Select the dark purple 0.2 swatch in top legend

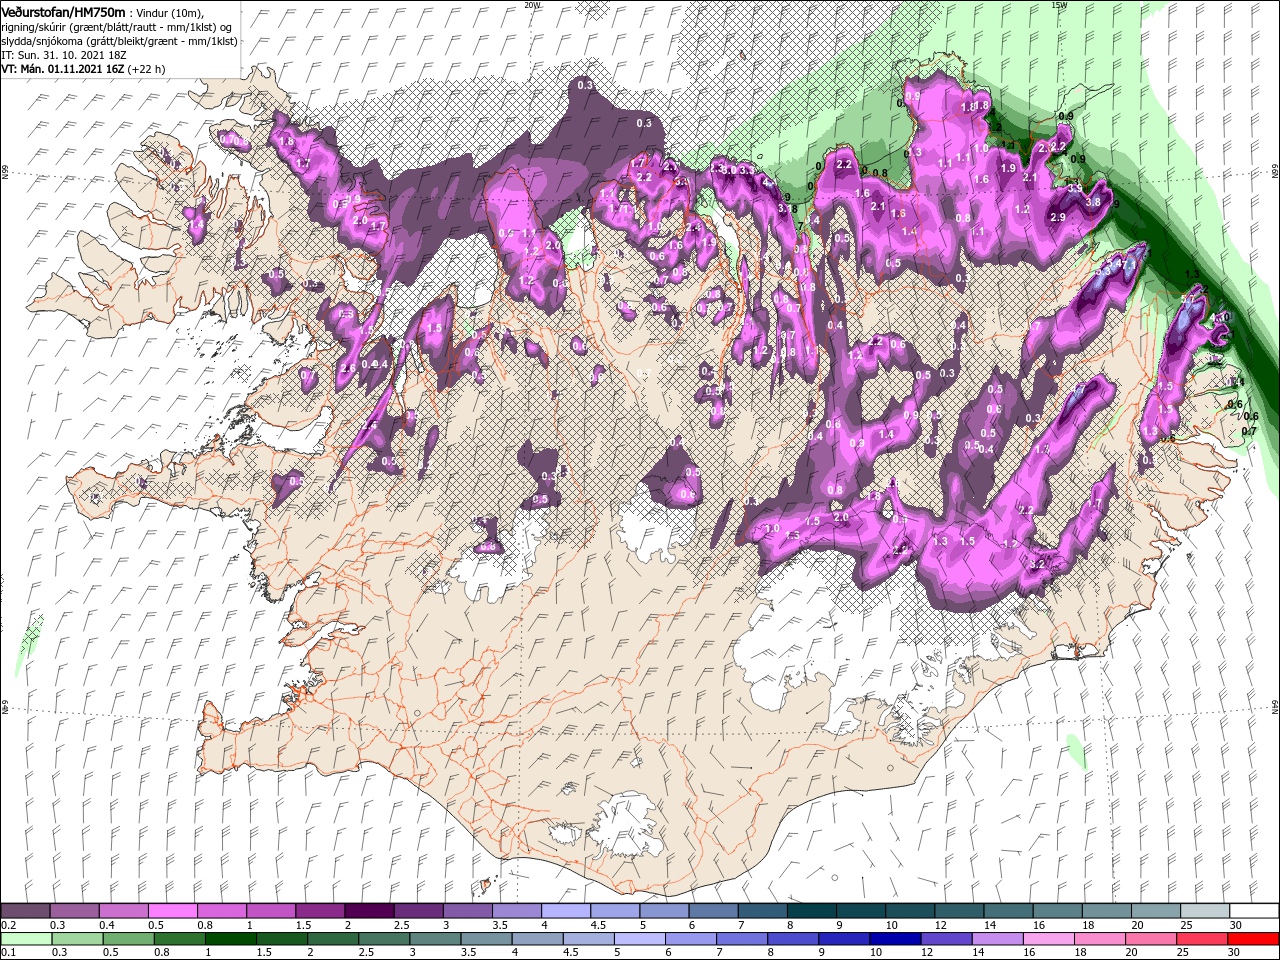[x=26, y=910]
